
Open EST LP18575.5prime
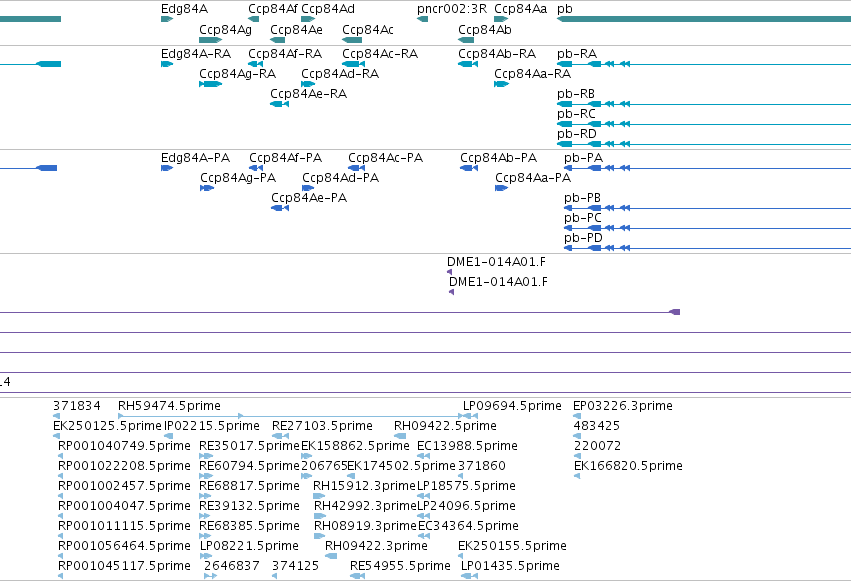point(466,486)
